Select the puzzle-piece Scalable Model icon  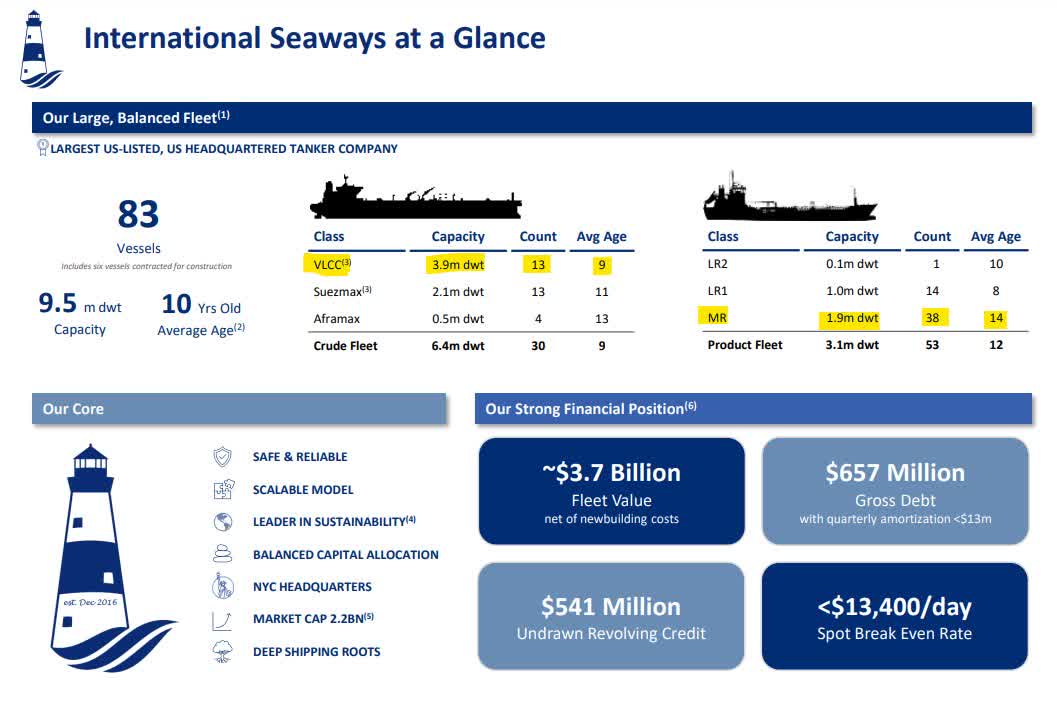[x=225, y=489]
